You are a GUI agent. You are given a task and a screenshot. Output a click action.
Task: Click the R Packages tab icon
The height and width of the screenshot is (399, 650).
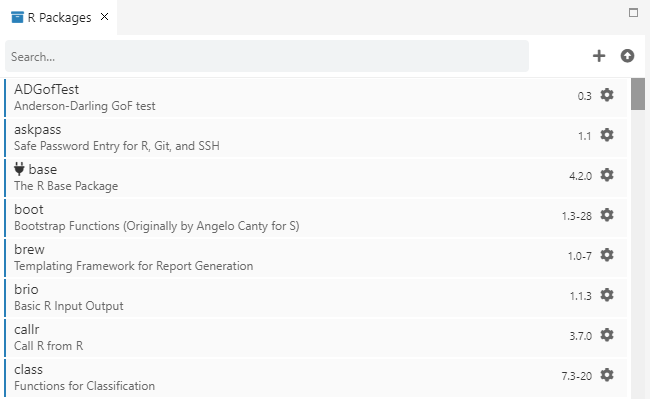tap(17, 17)
